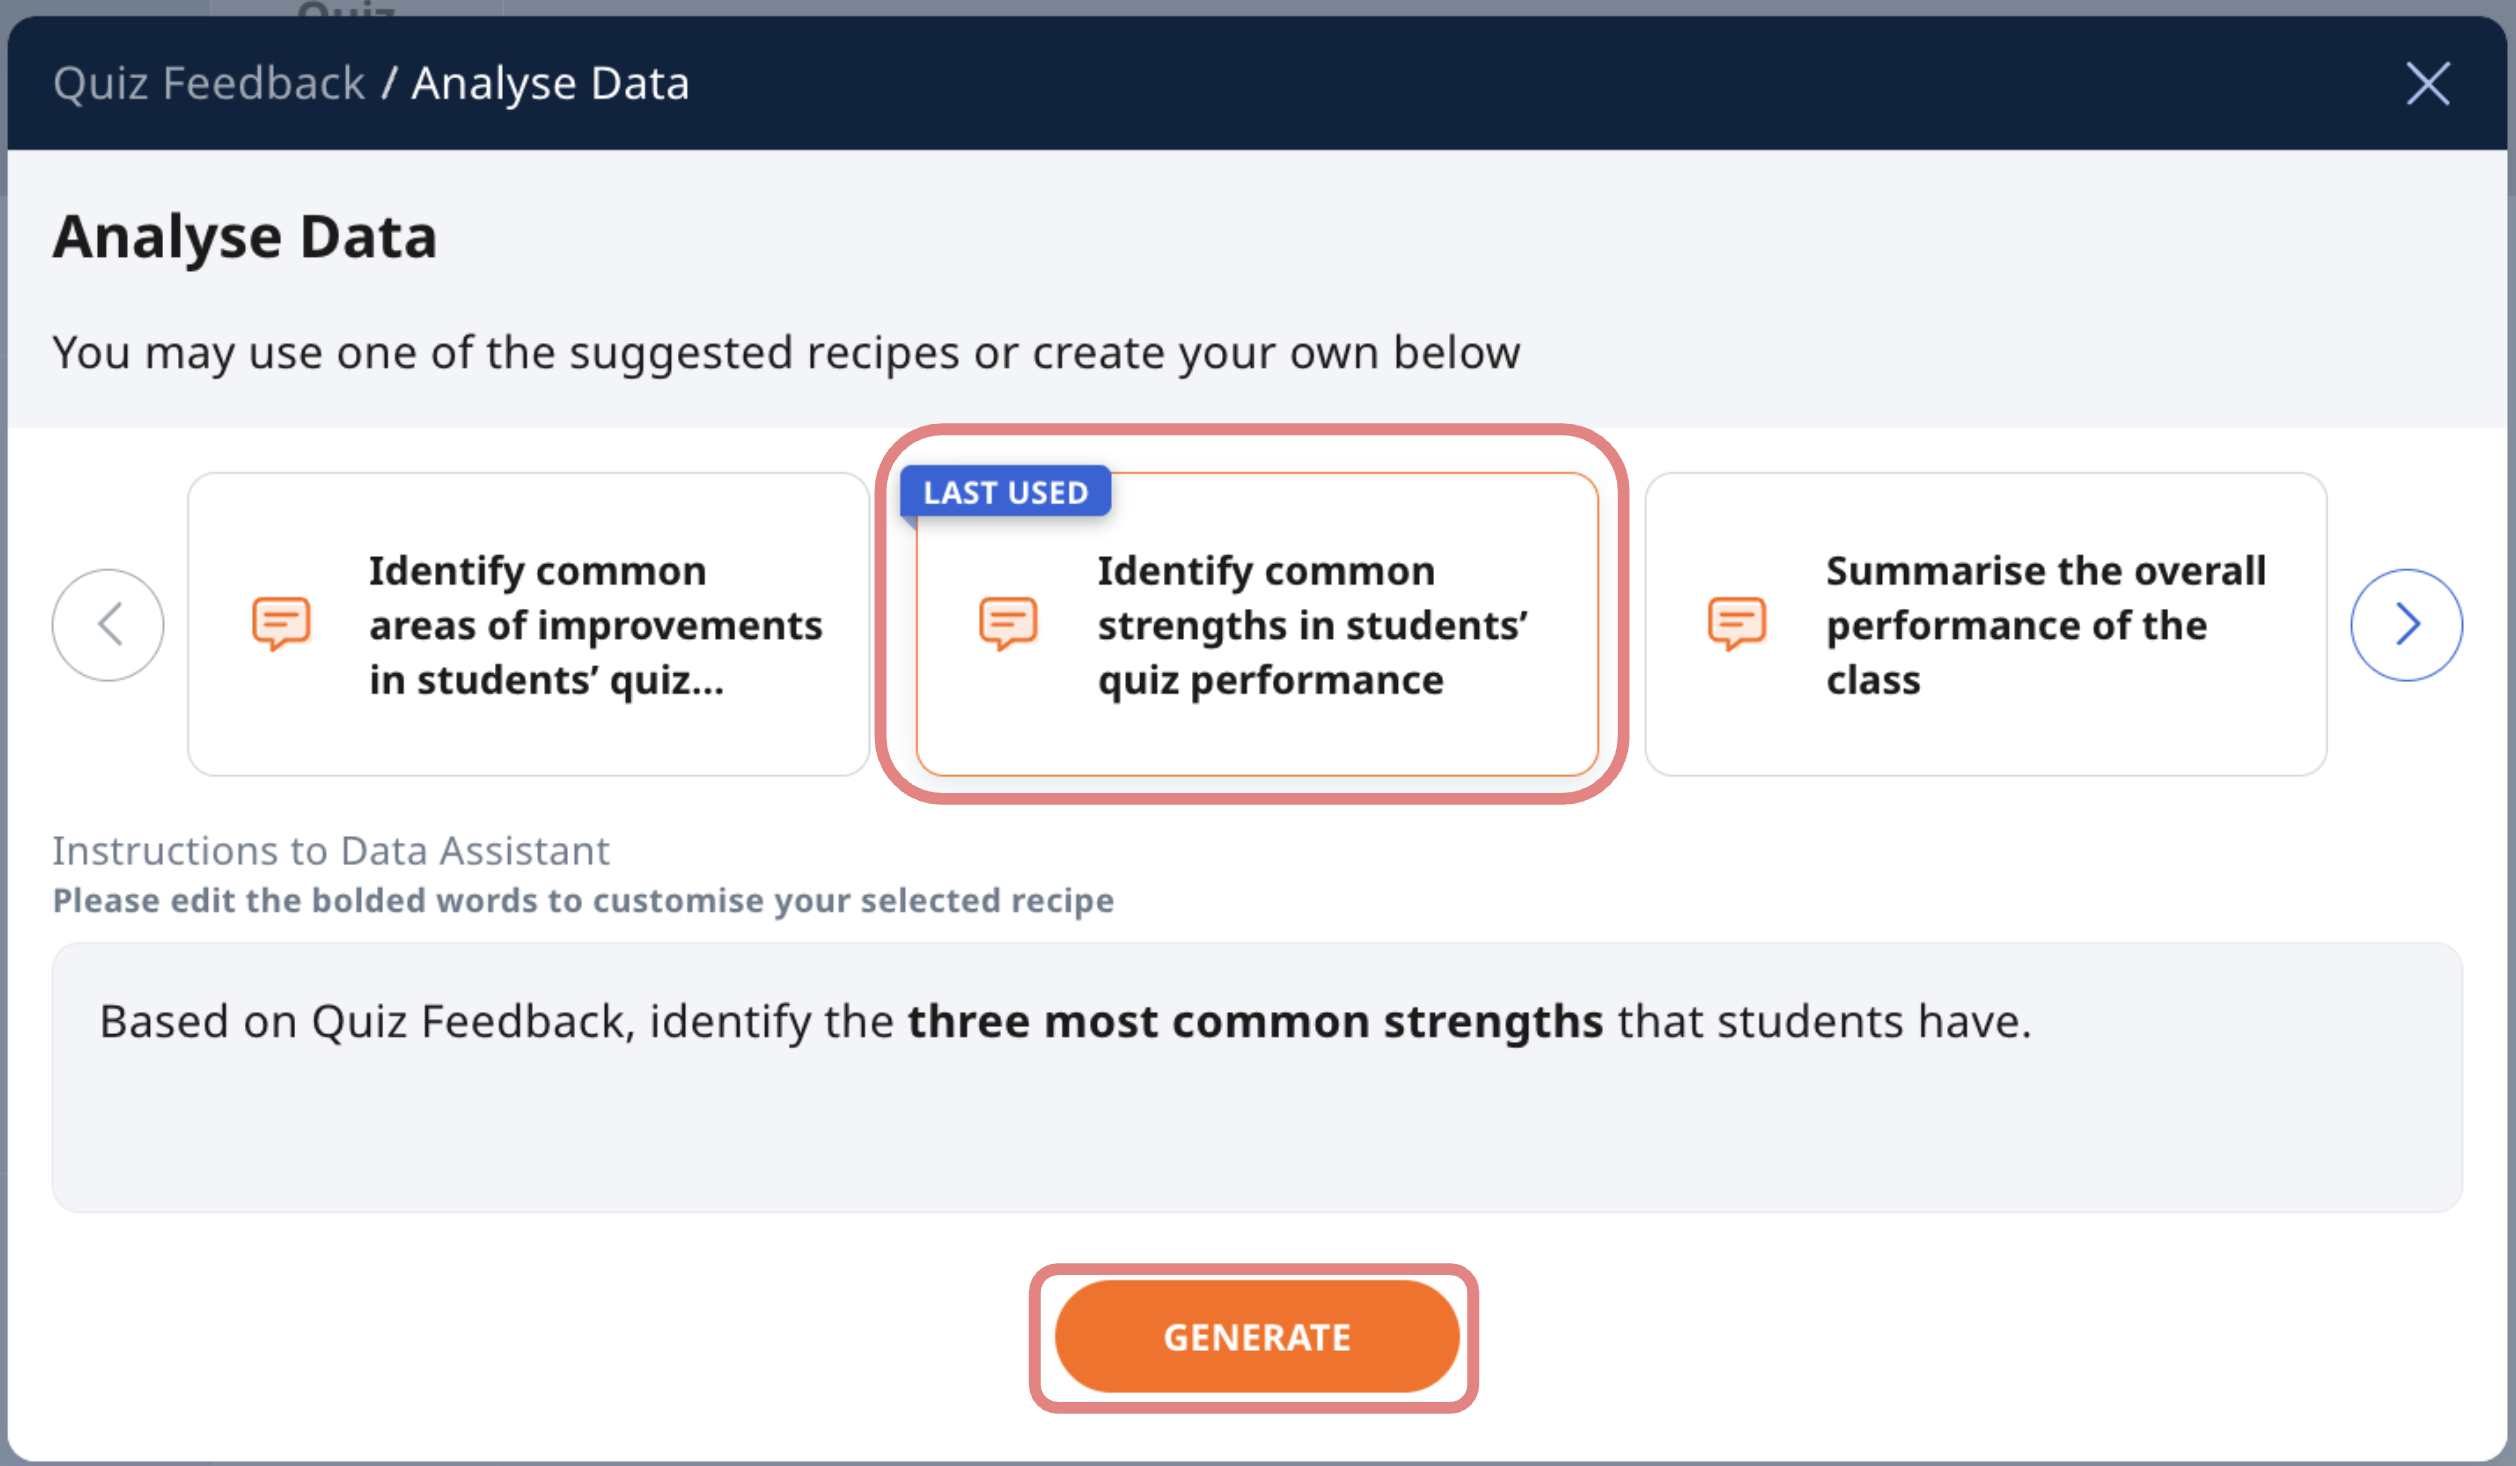Show next recipes with right arrow
This screenshot has height=1466, width=2516.
[x=2406, y=625]
